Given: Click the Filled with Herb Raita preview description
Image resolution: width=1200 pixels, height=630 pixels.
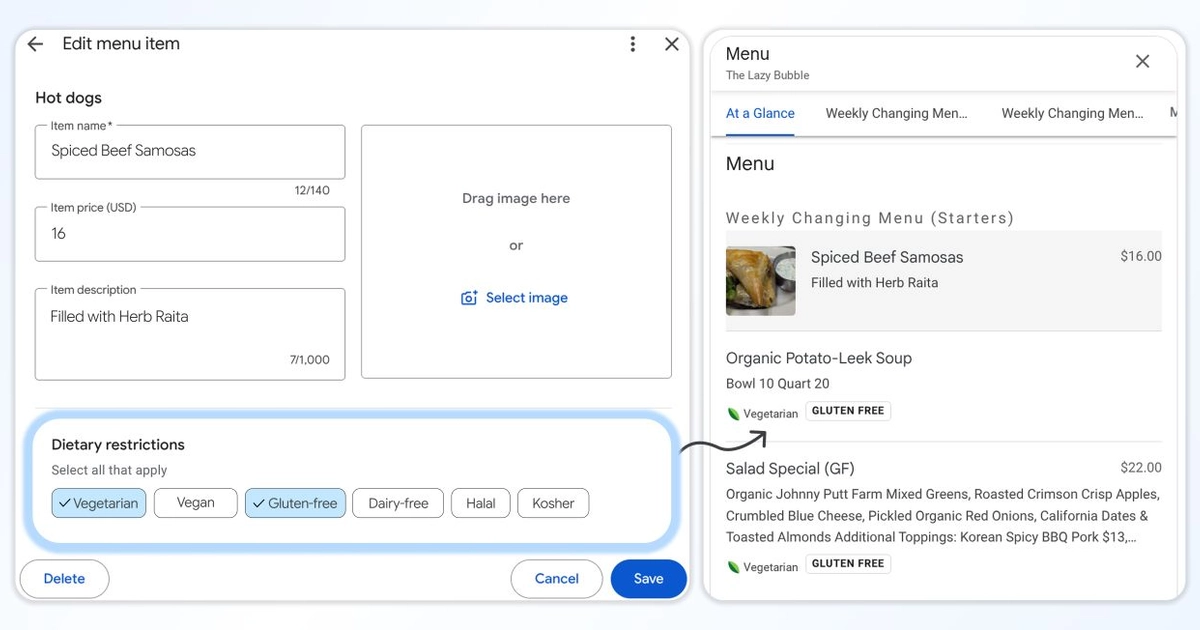Looking at the screenshot, I should [x=875, y=283].
